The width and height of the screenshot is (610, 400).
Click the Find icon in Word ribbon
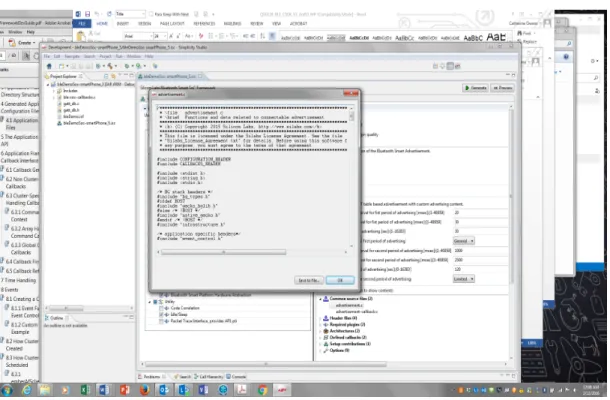524,33
